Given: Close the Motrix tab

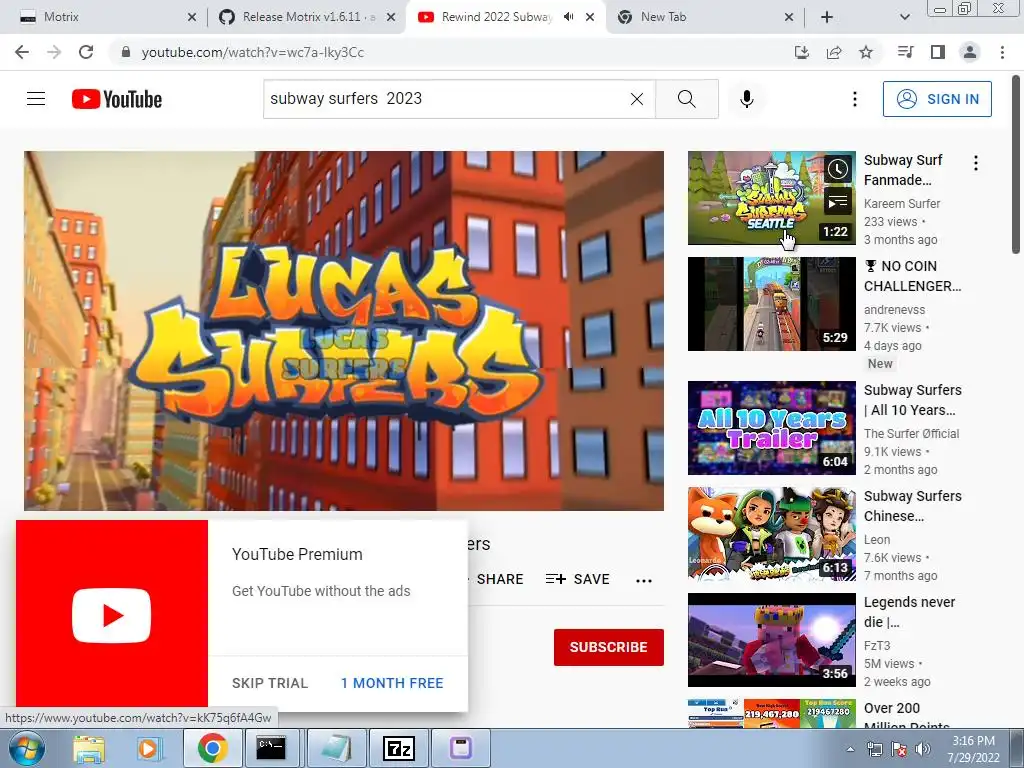Looking at the screenshot, I should (x=191, y=17).
